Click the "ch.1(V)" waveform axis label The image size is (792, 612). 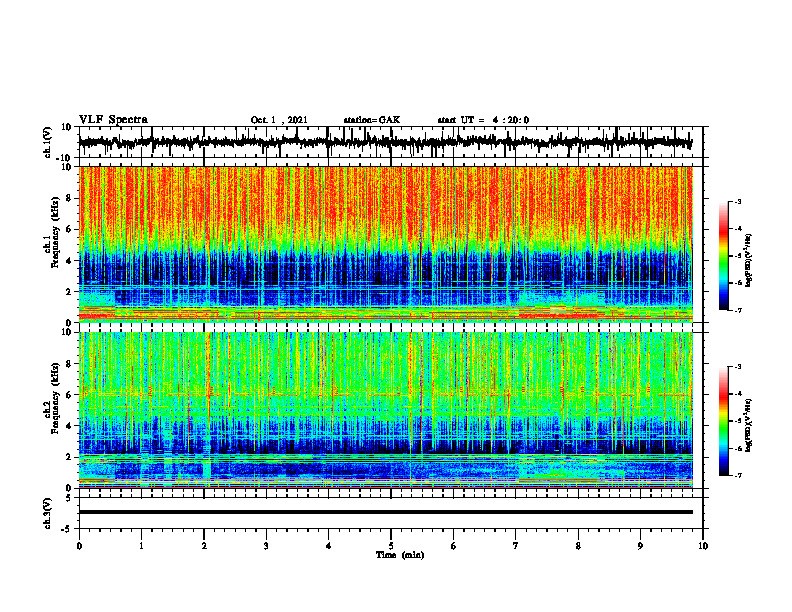48,142
